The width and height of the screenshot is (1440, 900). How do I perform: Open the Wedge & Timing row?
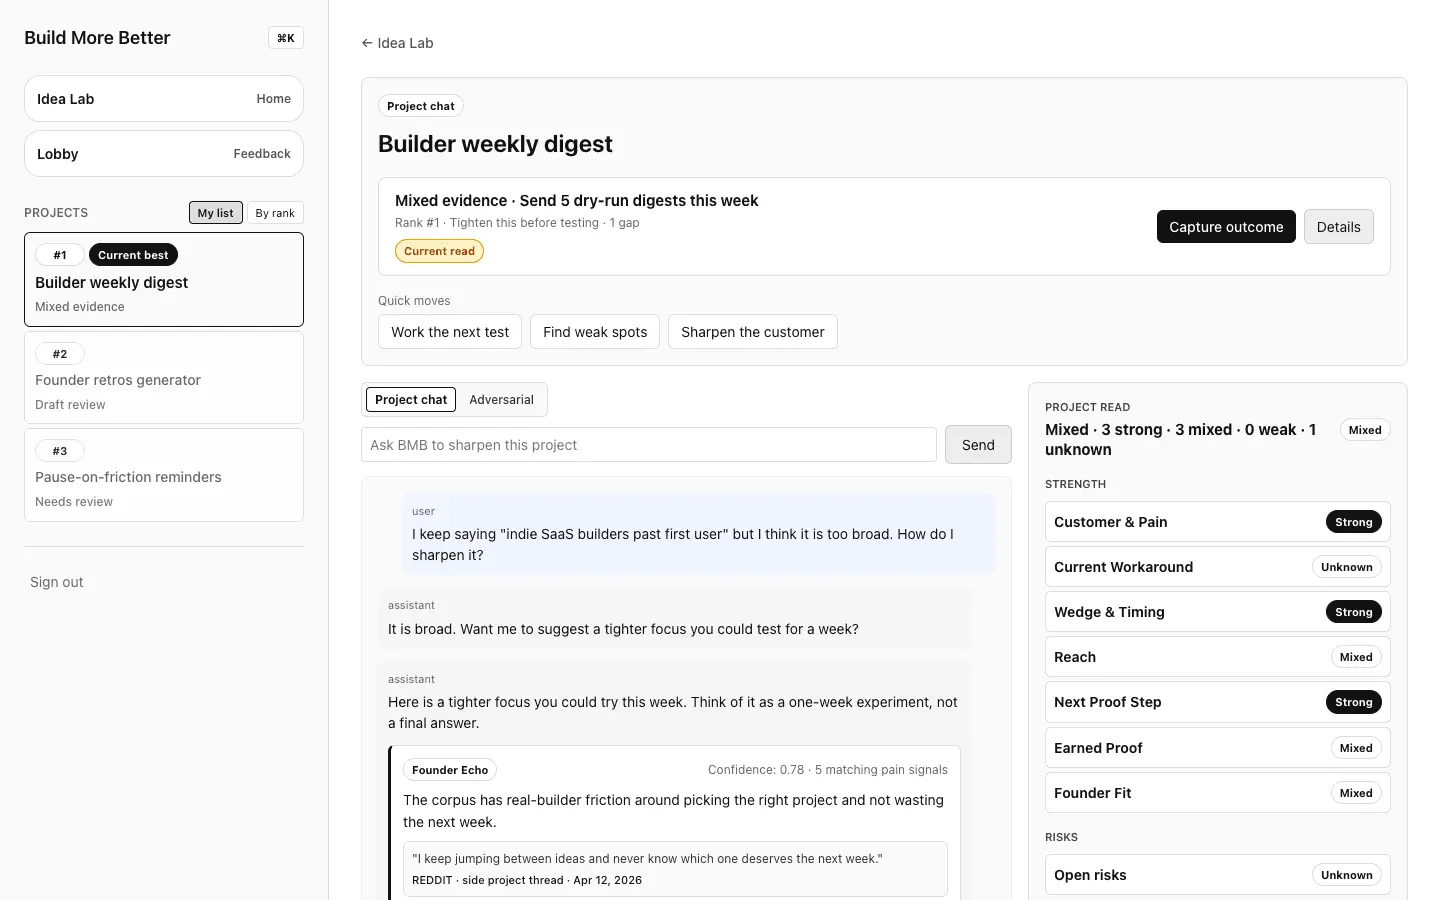click(x=1218, y=612)
